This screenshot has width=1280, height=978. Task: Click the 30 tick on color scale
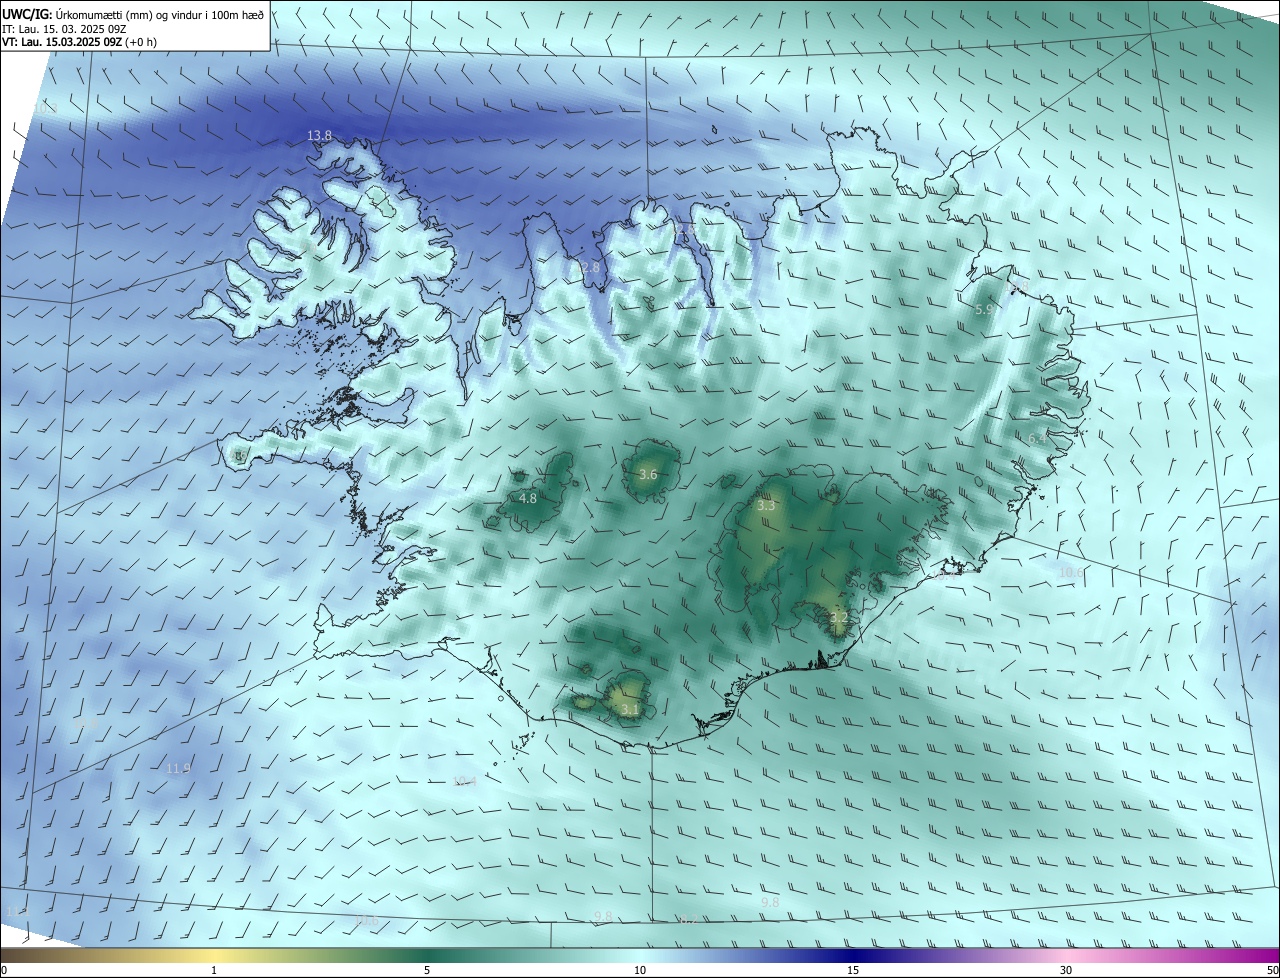1066,970
